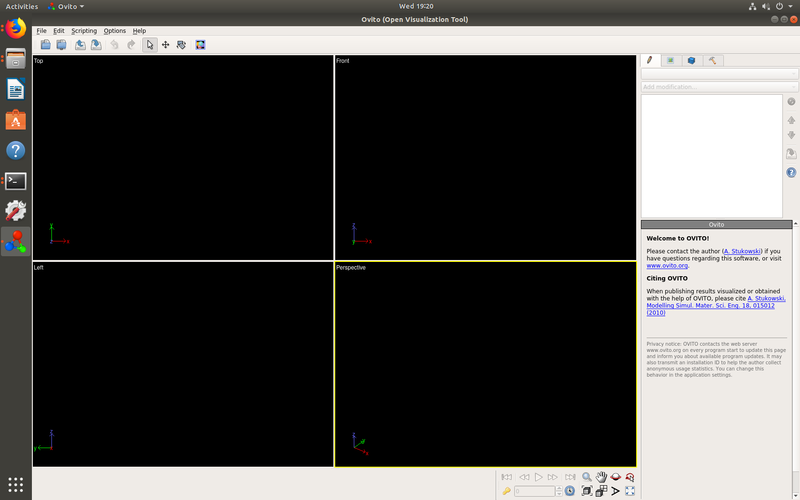Open the empty pipeline selector dropdown
800x500 pixels.
(x=719, y=74)
